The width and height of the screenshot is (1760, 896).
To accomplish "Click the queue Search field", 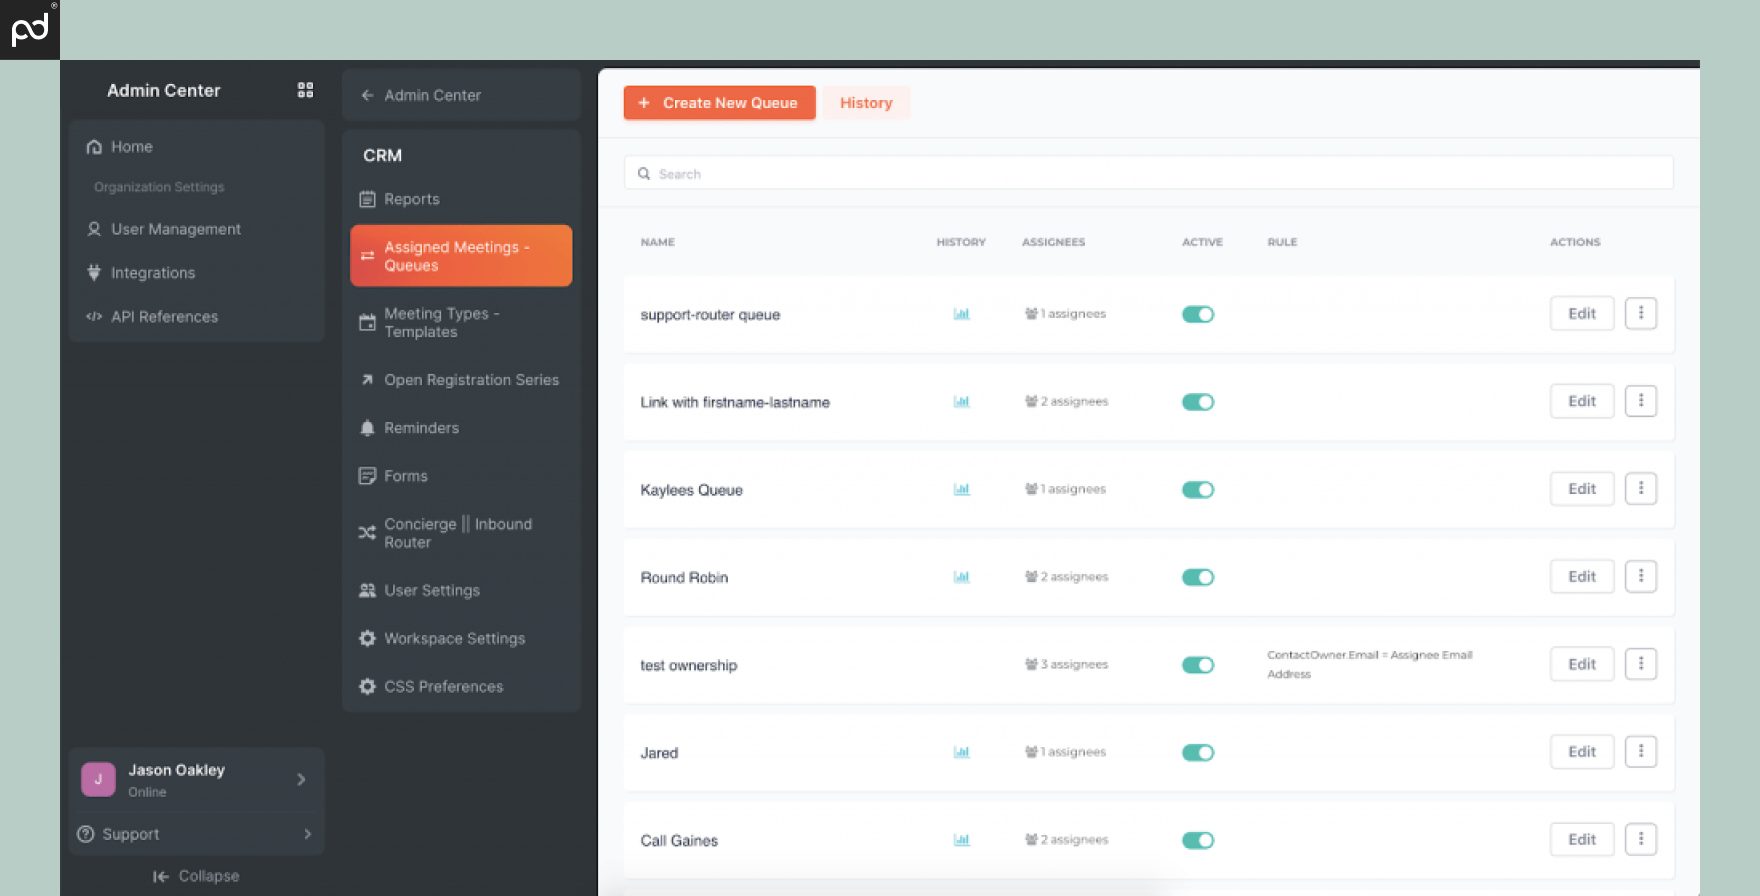I will (x=1148, y=173).
